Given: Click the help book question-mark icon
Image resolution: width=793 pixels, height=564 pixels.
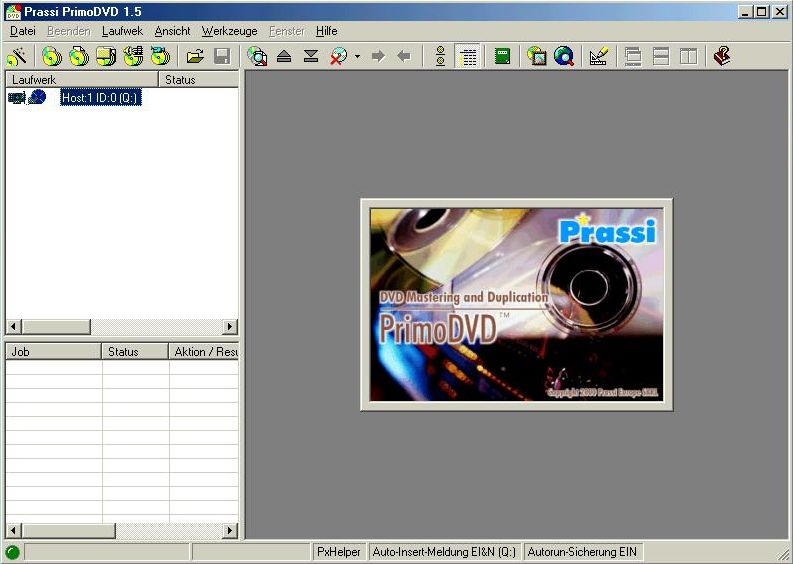Looking at the screenshot, I should coord(722,56).
